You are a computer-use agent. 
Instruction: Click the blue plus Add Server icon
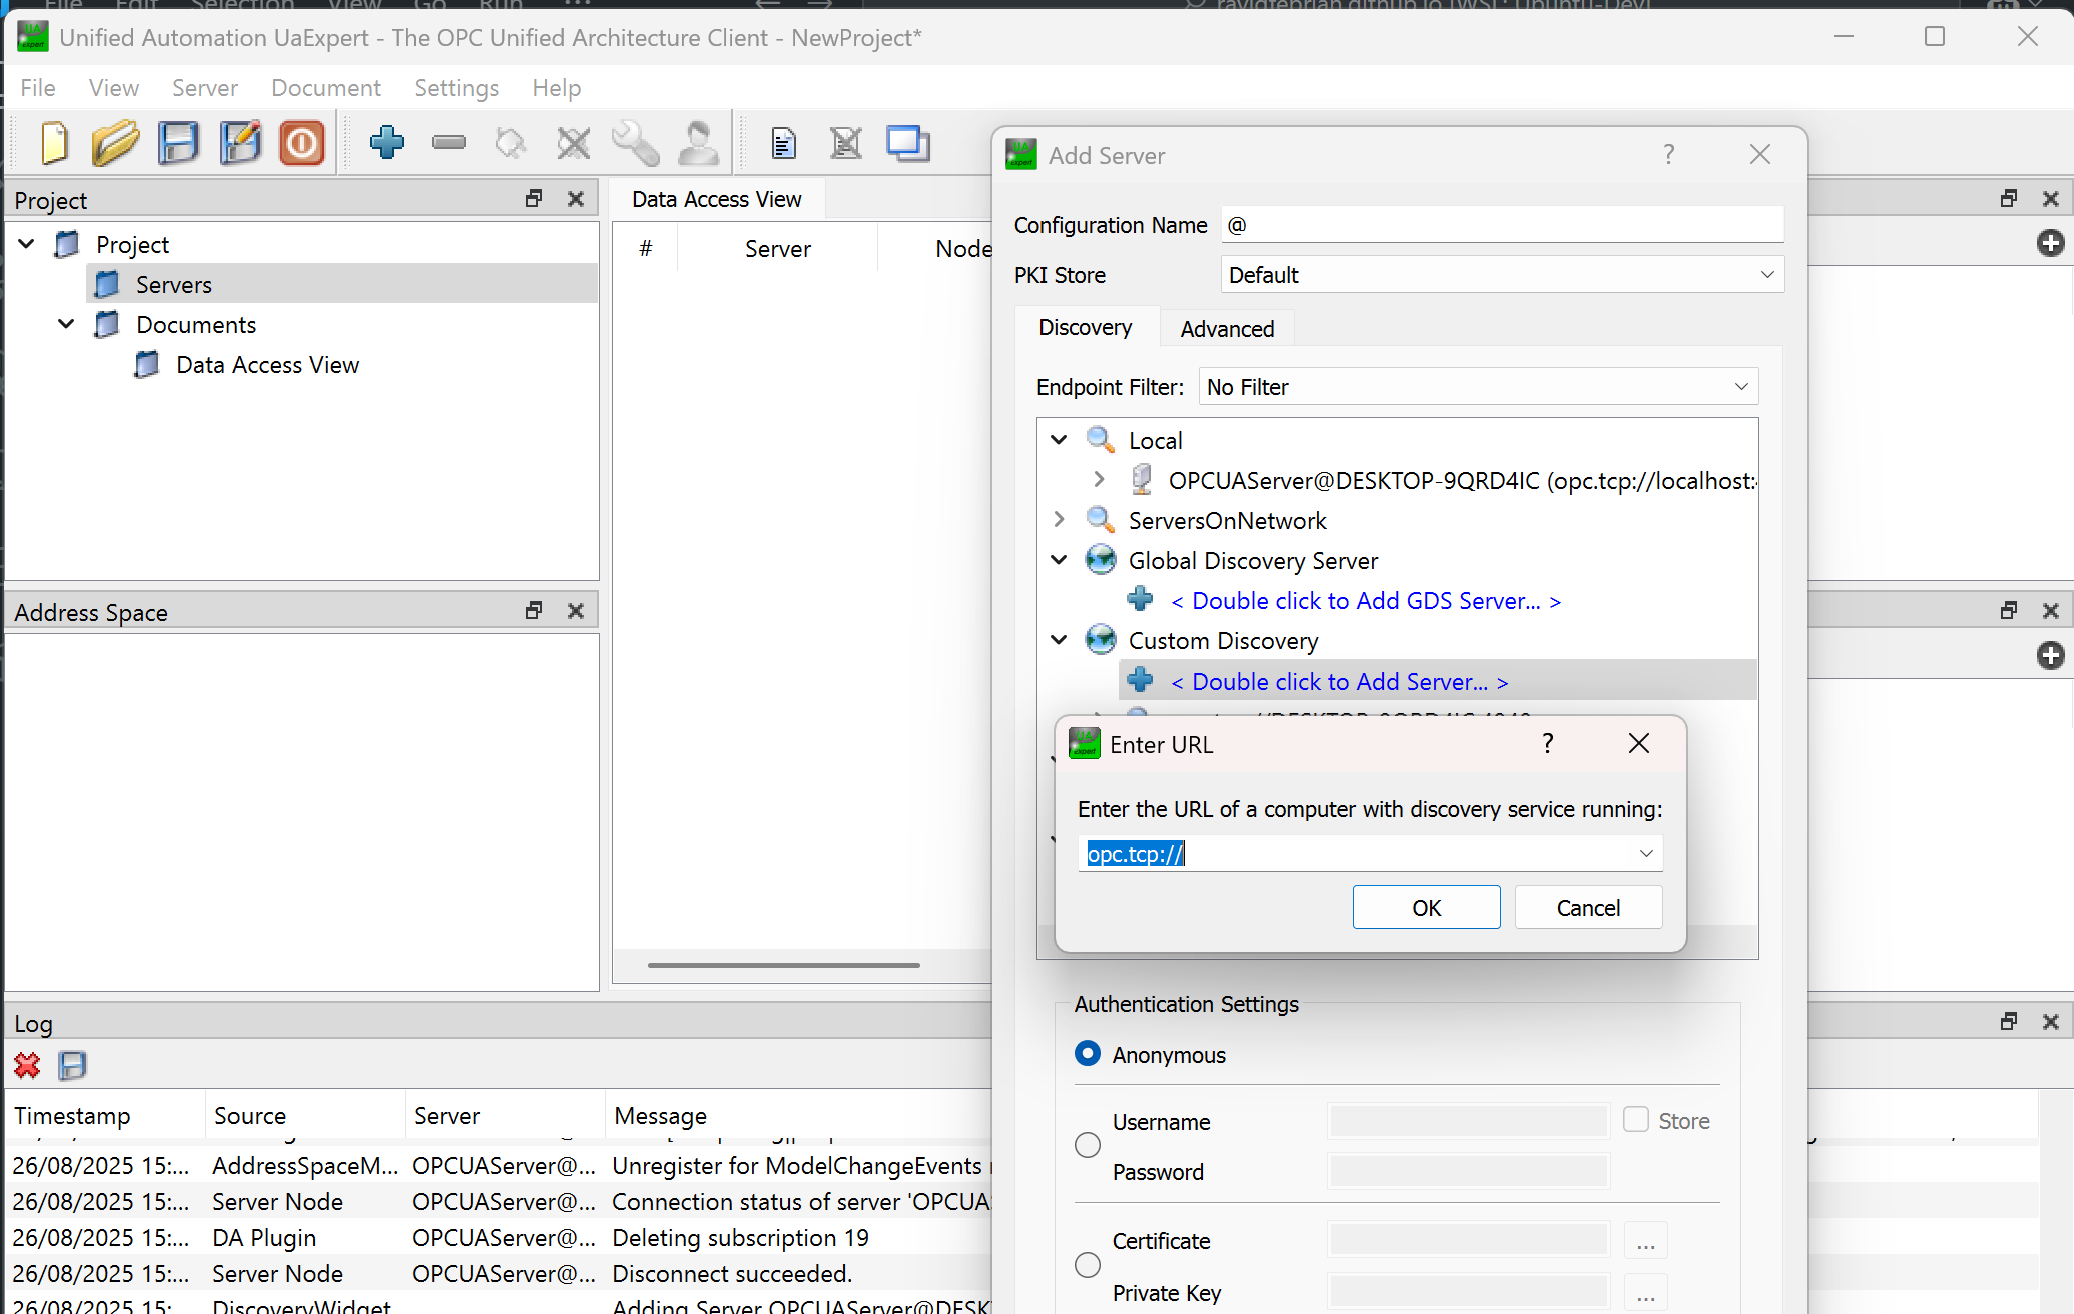pyautogui.click(x=386, y=143)
